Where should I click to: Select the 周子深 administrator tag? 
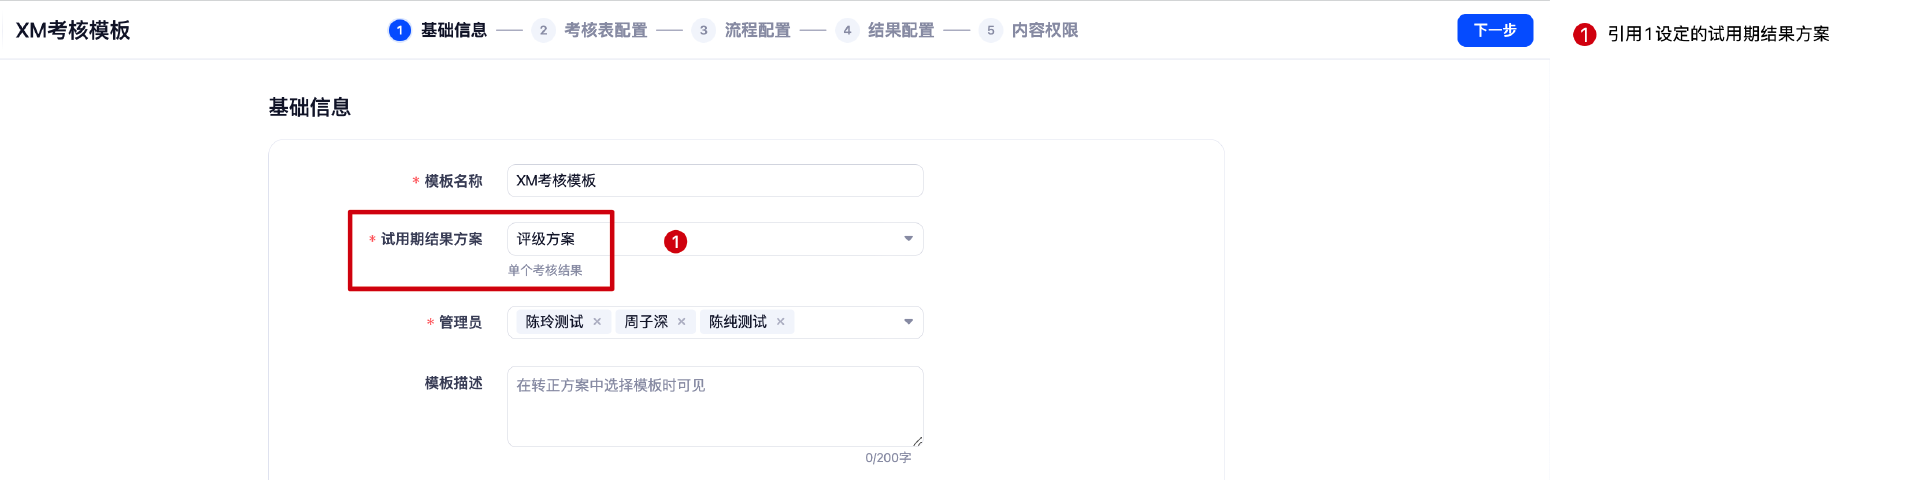pyautogui.click(x=646, y=322)
